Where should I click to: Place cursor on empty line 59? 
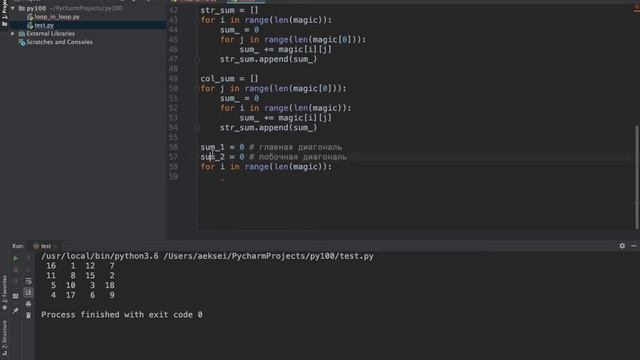pos(414,176)
